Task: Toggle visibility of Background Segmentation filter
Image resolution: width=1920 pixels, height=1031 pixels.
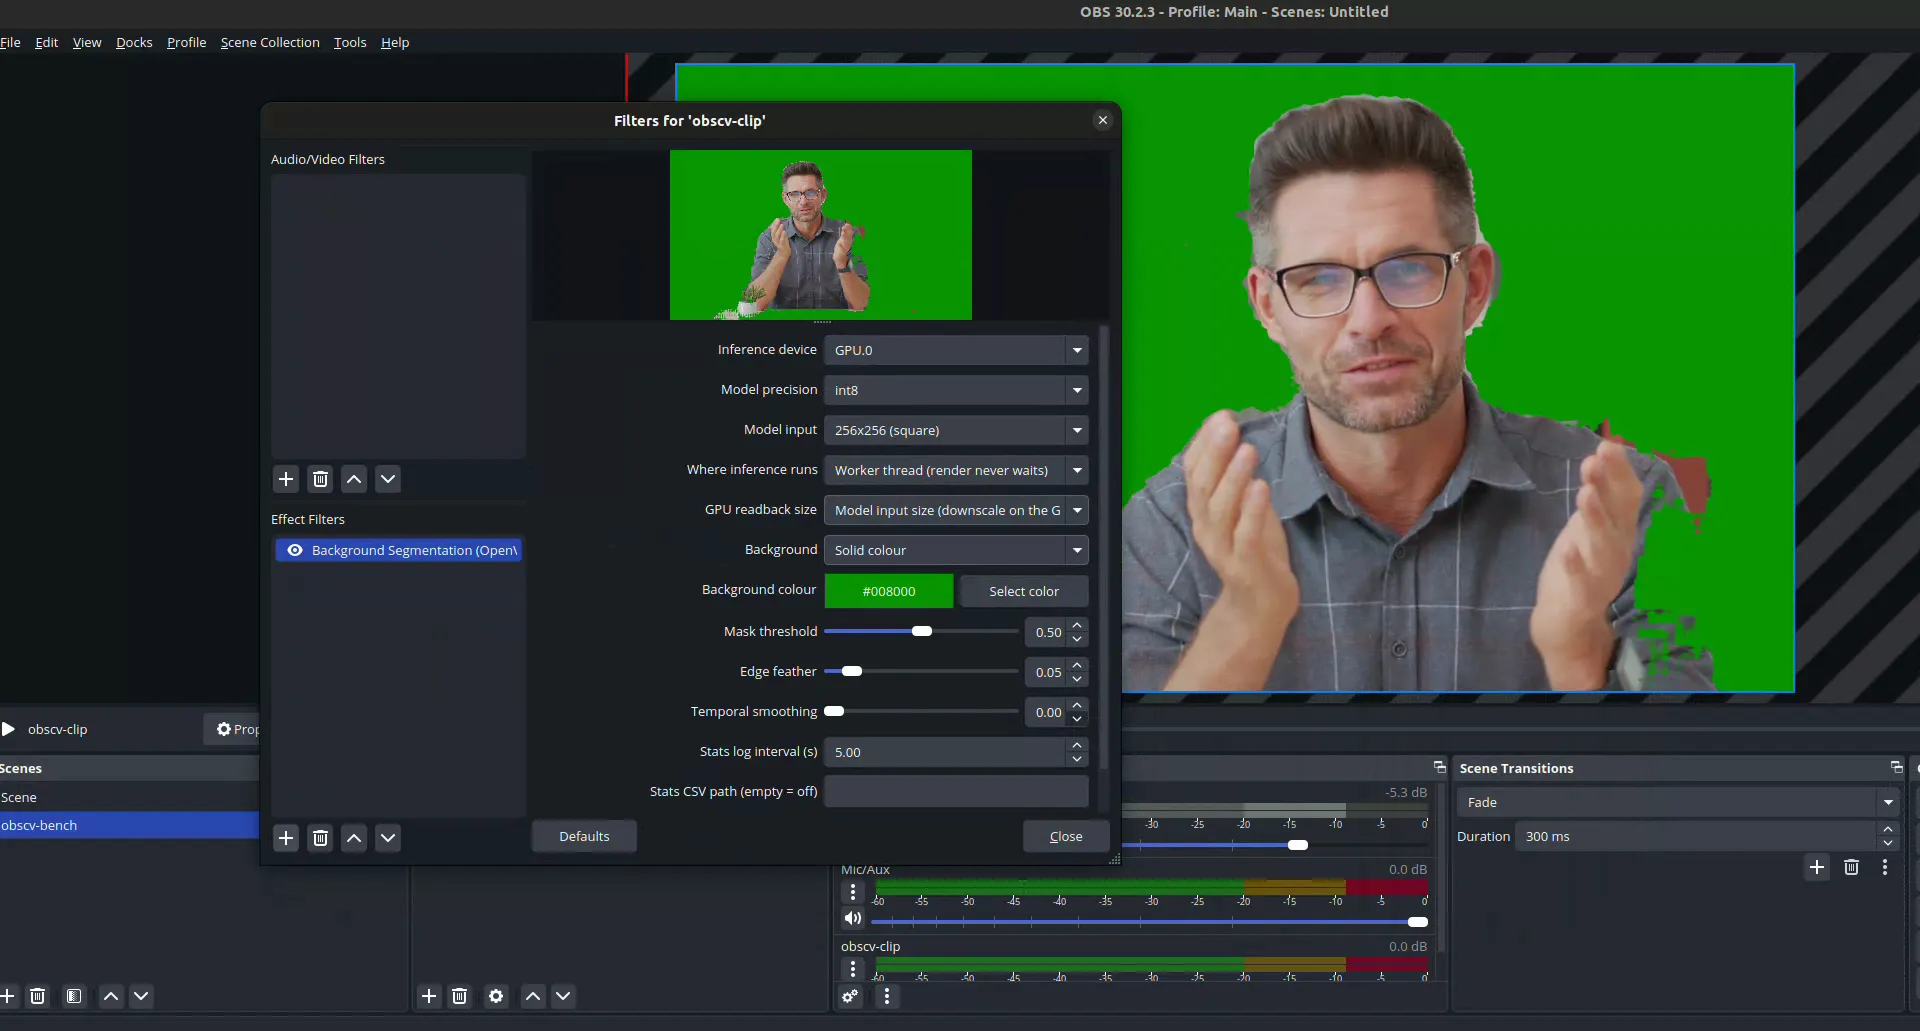Action: [295, 550]
